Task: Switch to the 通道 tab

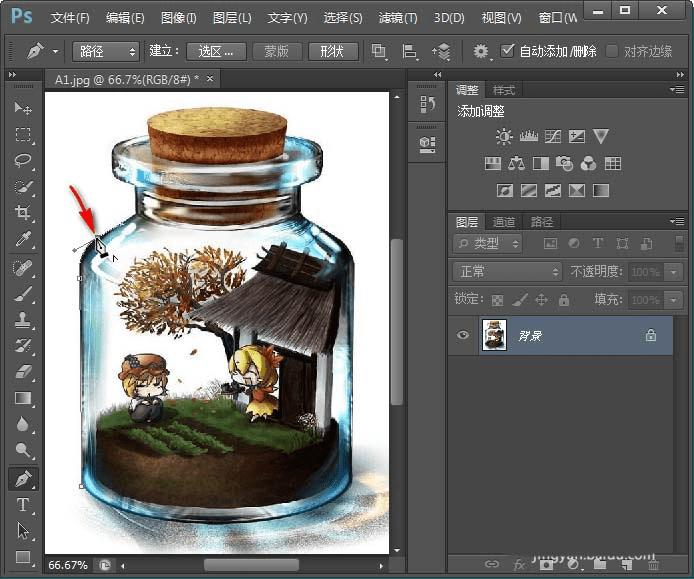Action: (x=504, y=222)
